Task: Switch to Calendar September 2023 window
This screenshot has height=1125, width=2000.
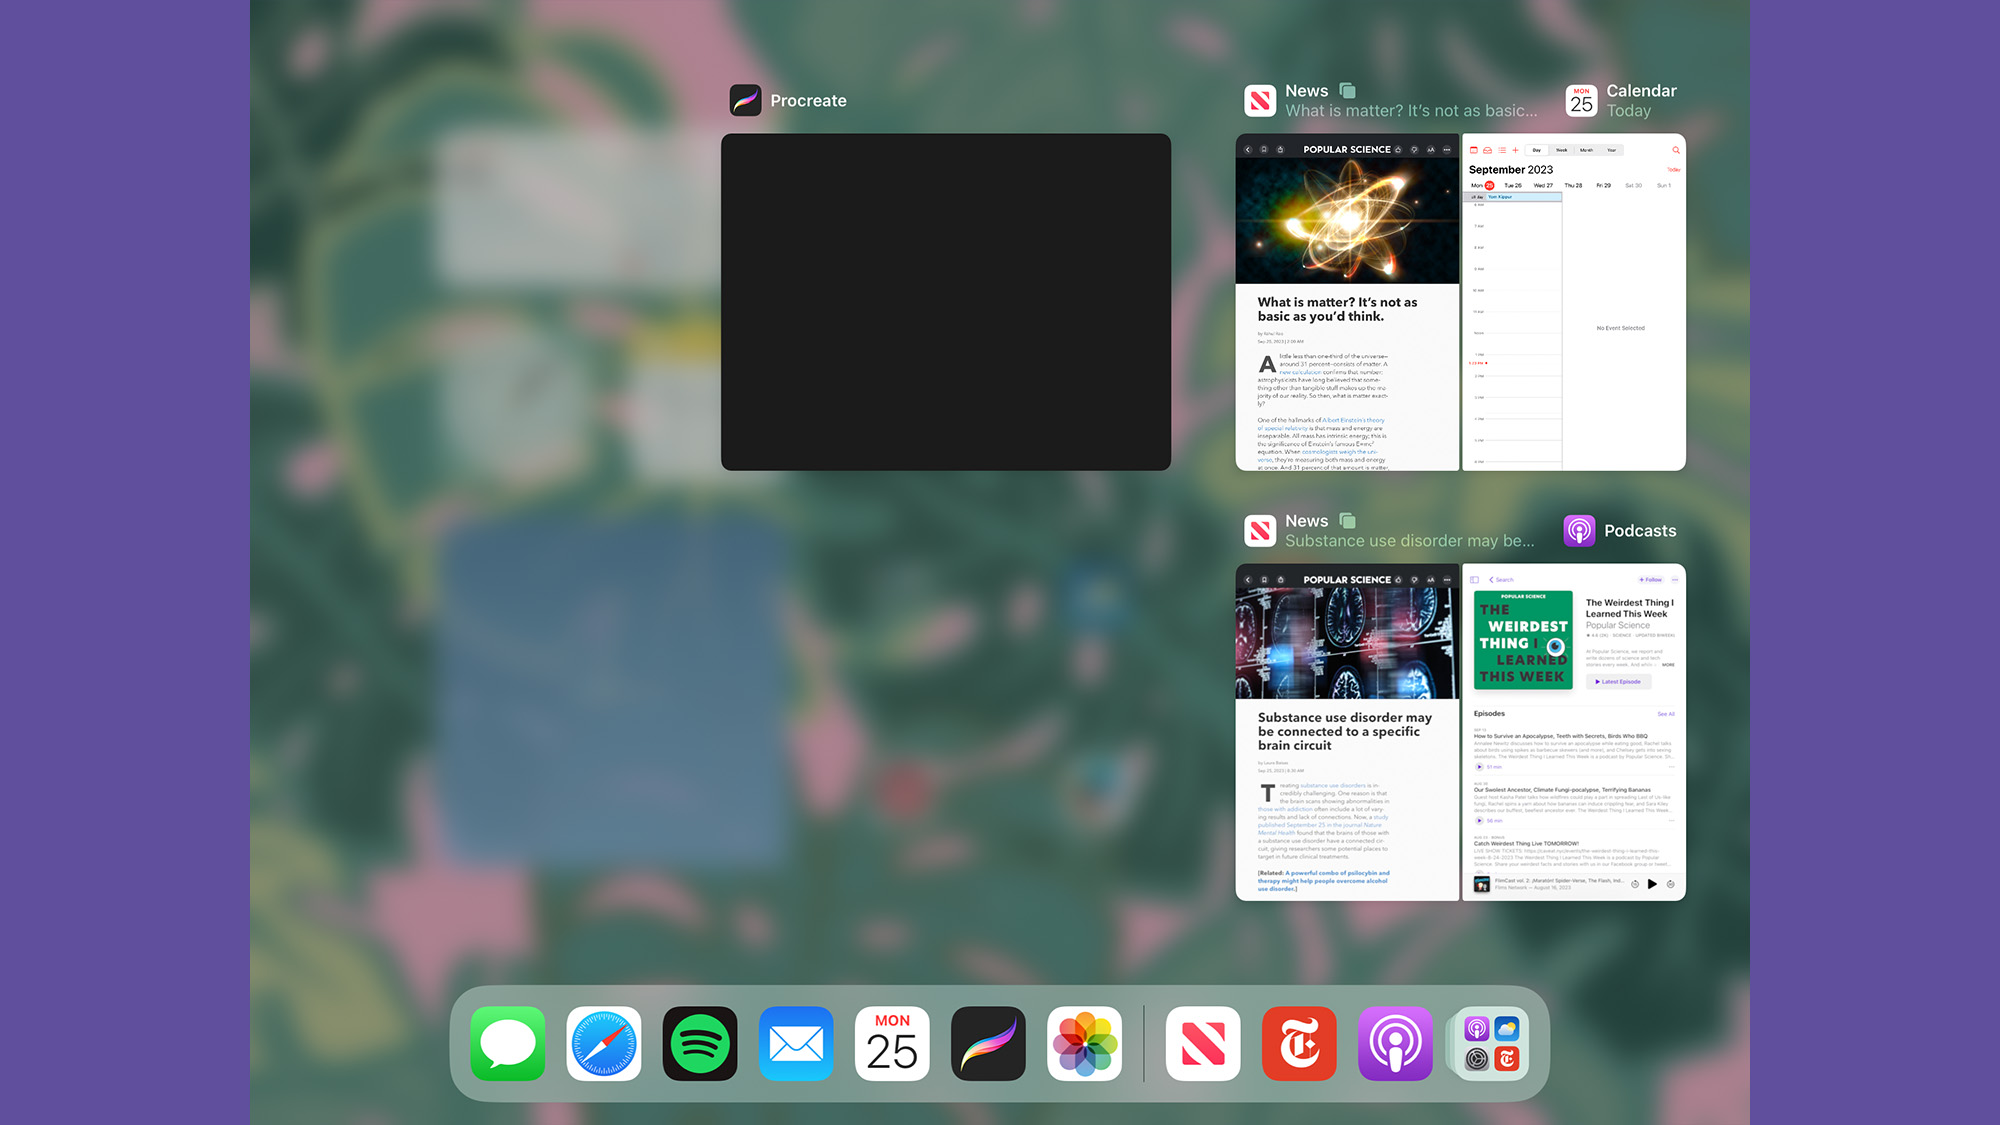Action: coord(1574,302)
